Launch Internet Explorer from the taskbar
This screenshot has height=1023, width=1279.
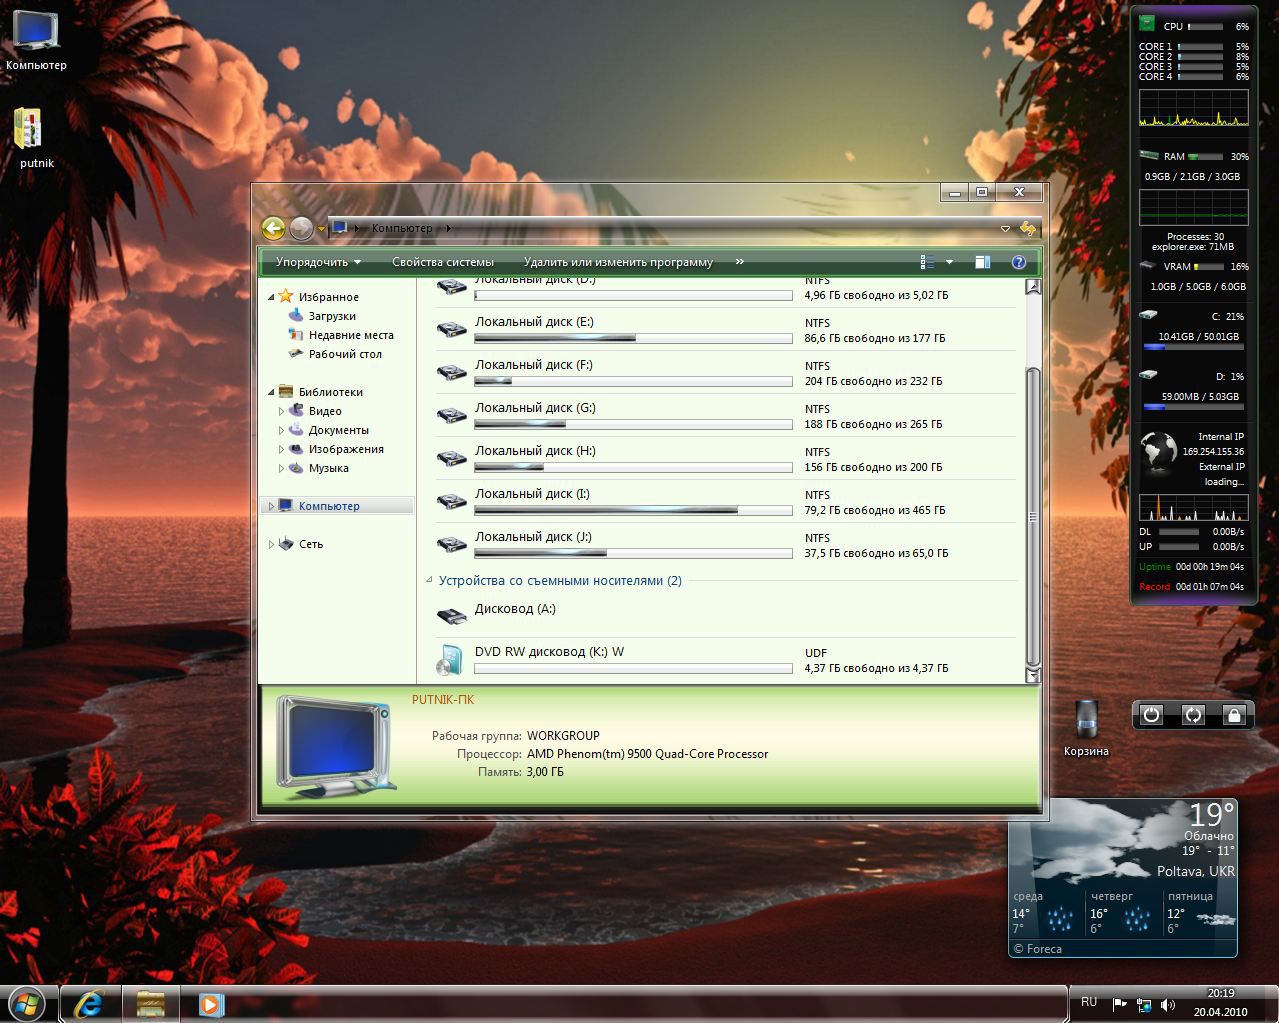pos(90,1004)
